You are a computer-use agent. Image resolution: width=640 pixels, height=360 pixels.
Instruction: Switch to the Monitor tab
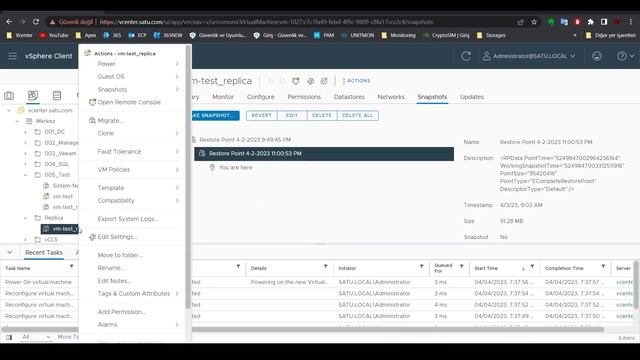[x=223, y=97]
